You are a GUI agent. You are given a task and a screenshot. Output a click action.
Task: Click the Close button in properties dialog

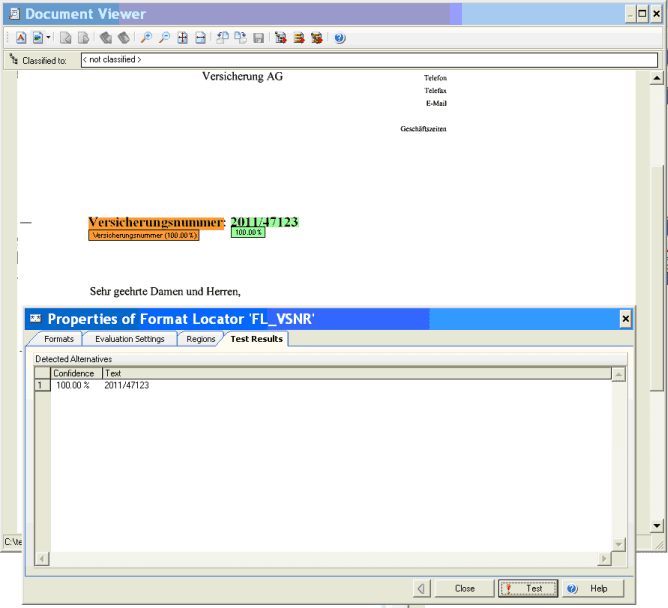[464, 588]
